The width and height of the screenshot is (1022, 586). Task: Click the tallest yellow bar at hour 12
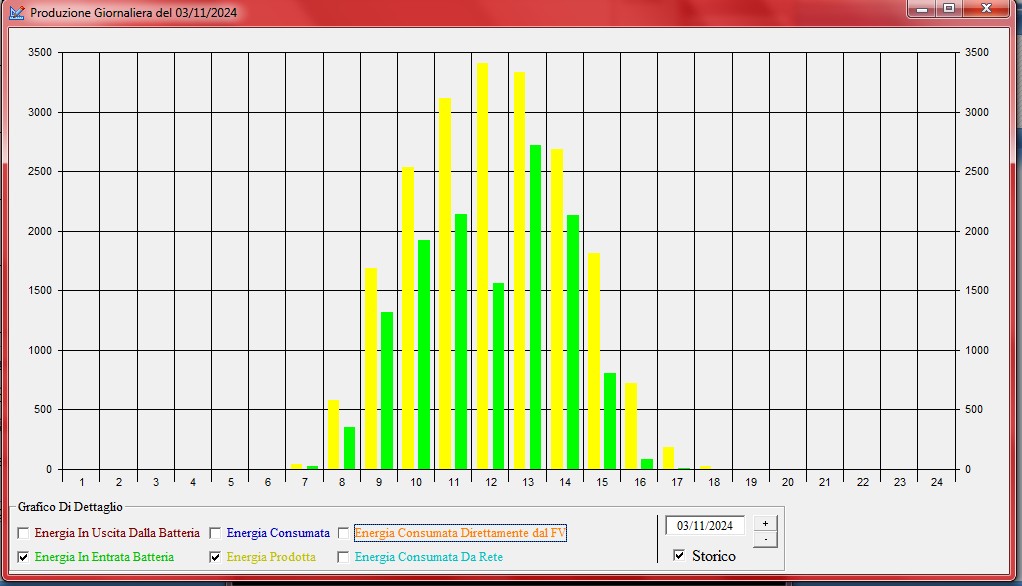click(x=482, y=266)
